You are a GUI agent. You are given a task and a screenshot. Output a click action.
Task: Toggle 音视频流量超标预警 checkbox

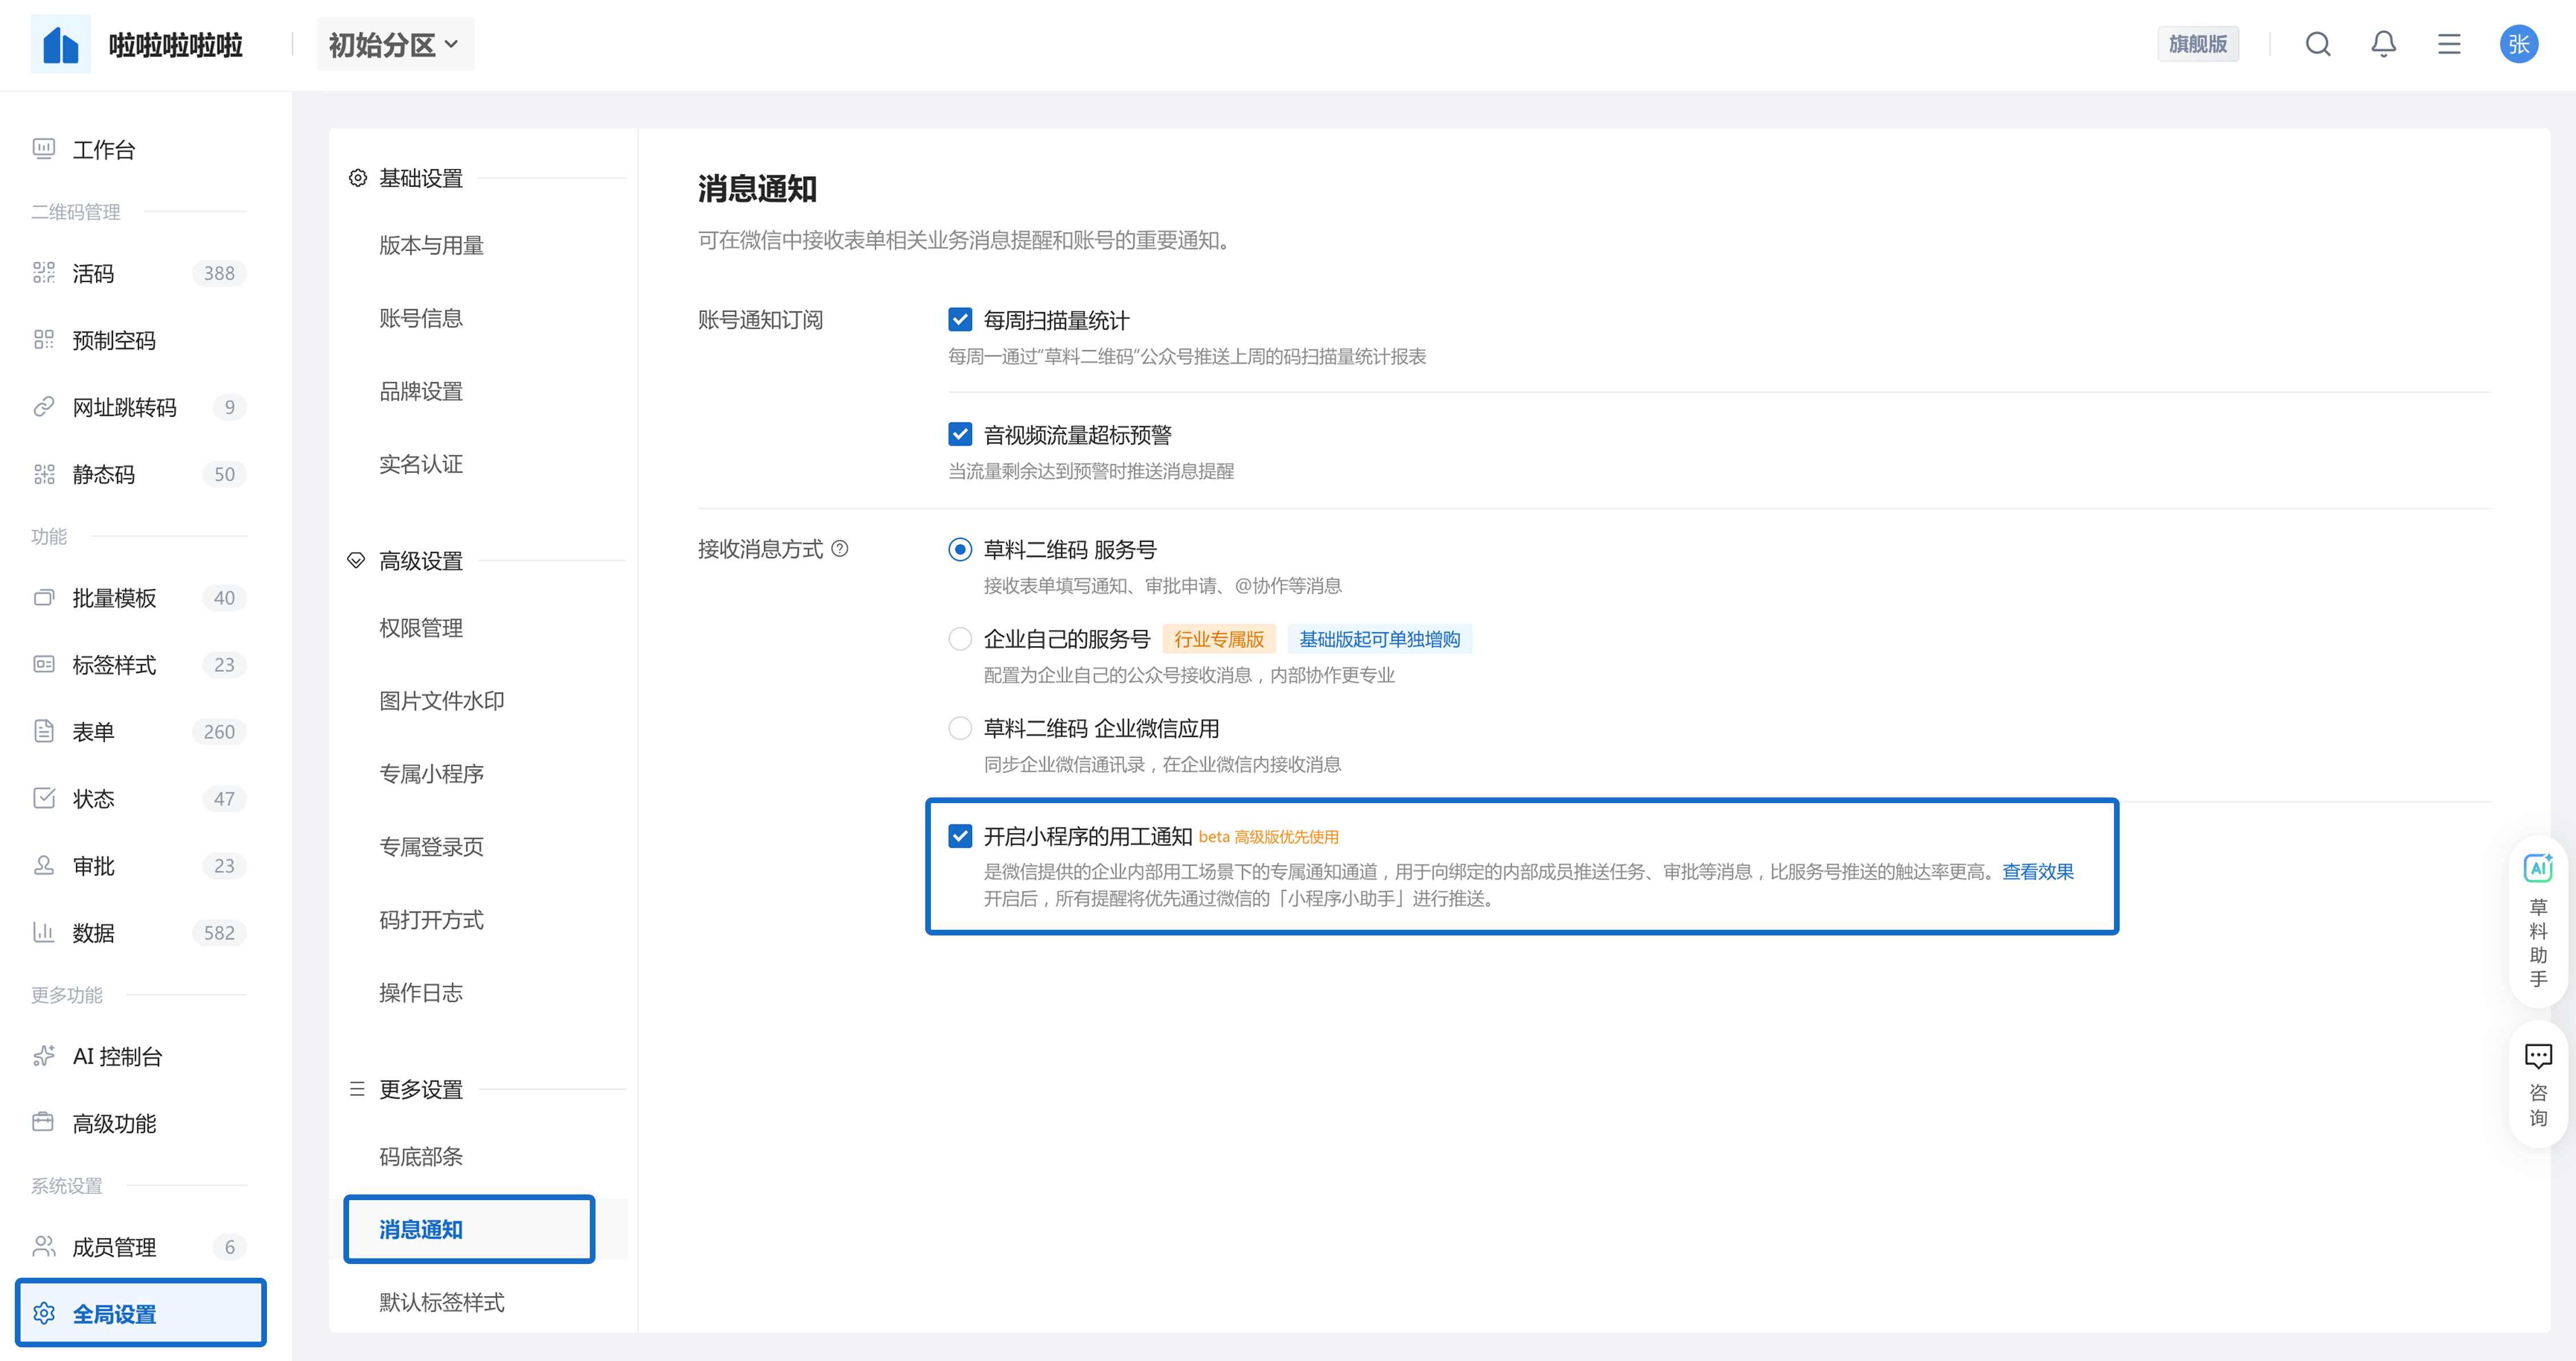[x=960, y=434]
